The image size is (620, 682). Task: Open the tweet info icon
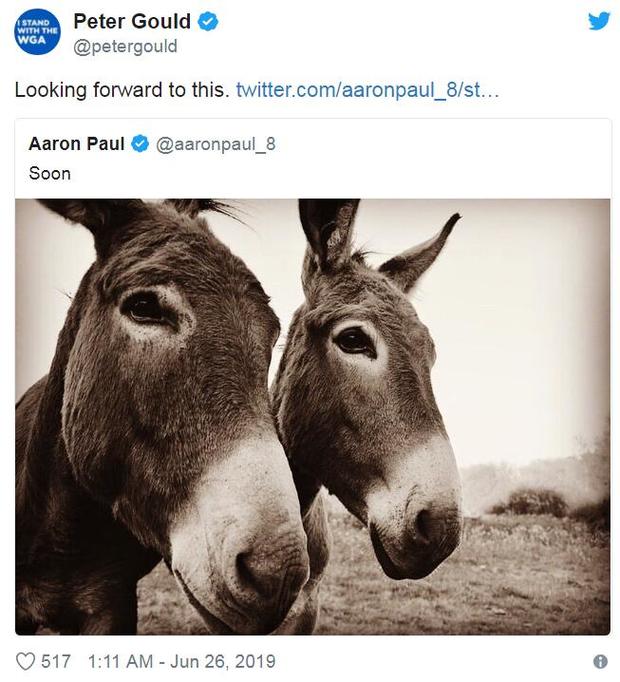[600, 661]
